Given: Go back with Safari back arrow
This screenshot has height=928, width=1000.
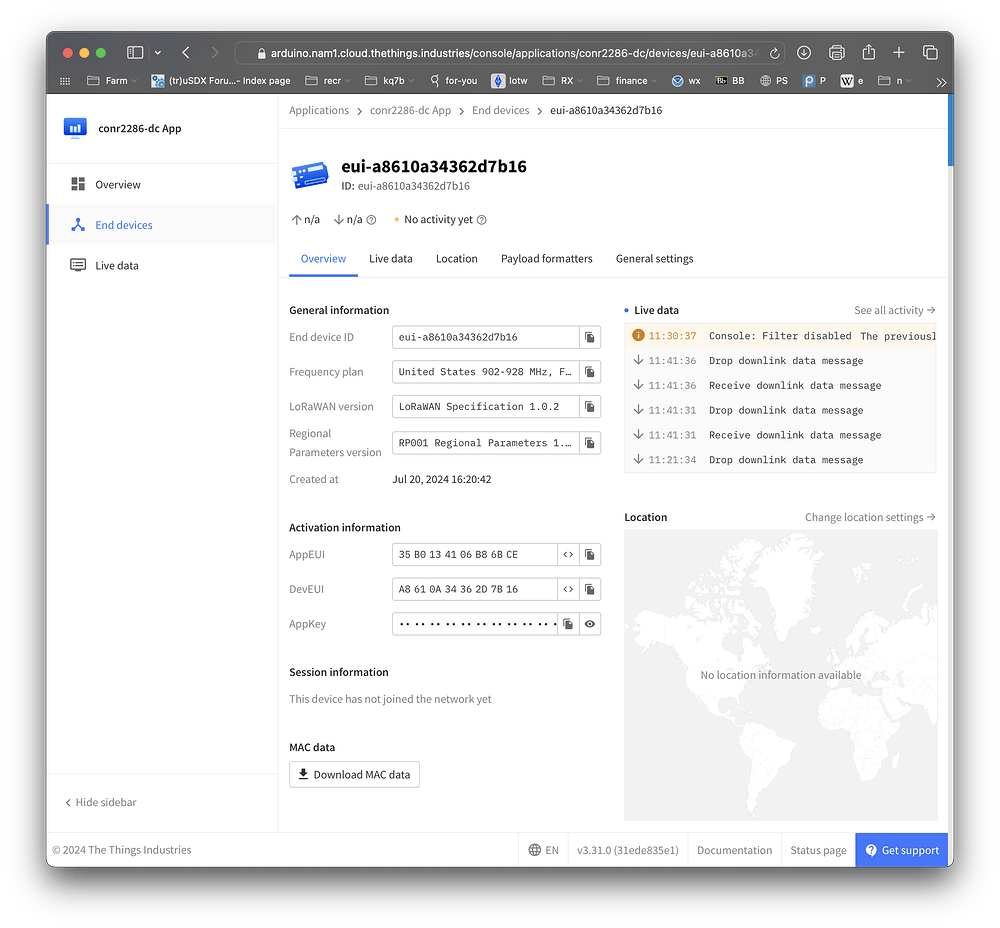Looking at the screenshot, I should [x=186, y=53].
